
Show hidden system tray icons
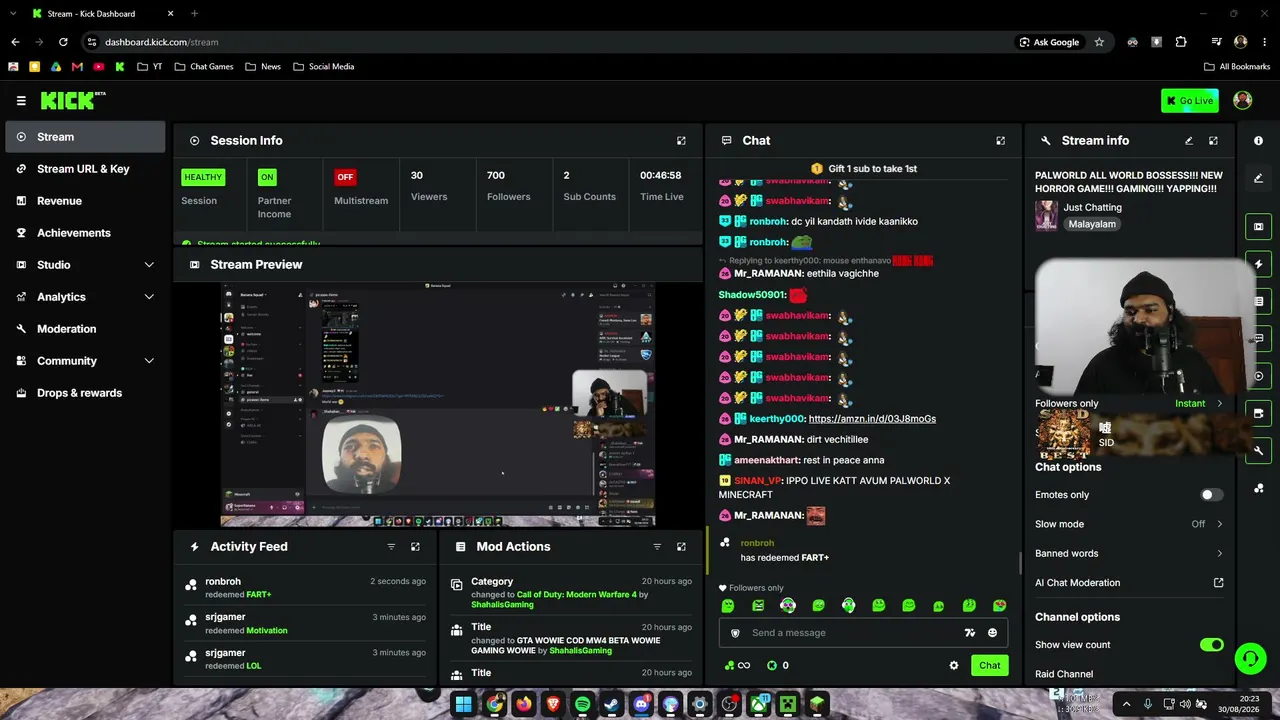point(1126,704)
